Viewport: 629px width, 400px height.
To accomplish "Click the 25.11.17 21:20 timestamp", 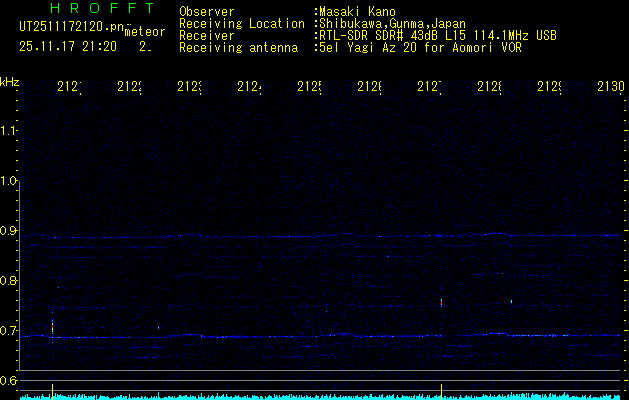I will 67,46.
